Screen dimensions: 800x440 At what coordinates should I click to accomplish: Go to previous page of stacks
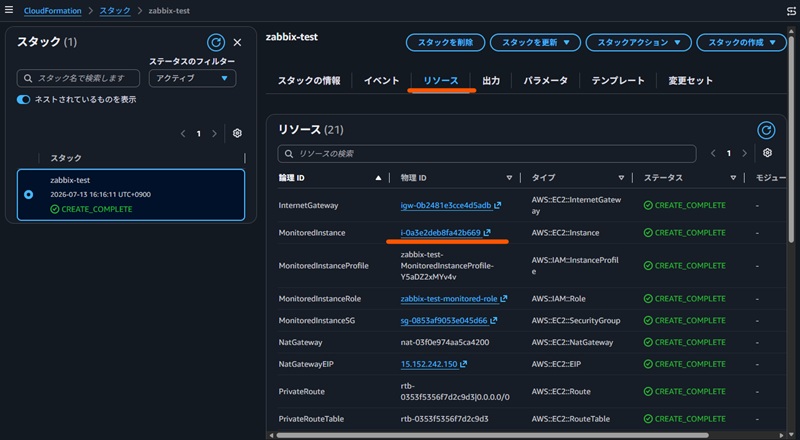183,134
